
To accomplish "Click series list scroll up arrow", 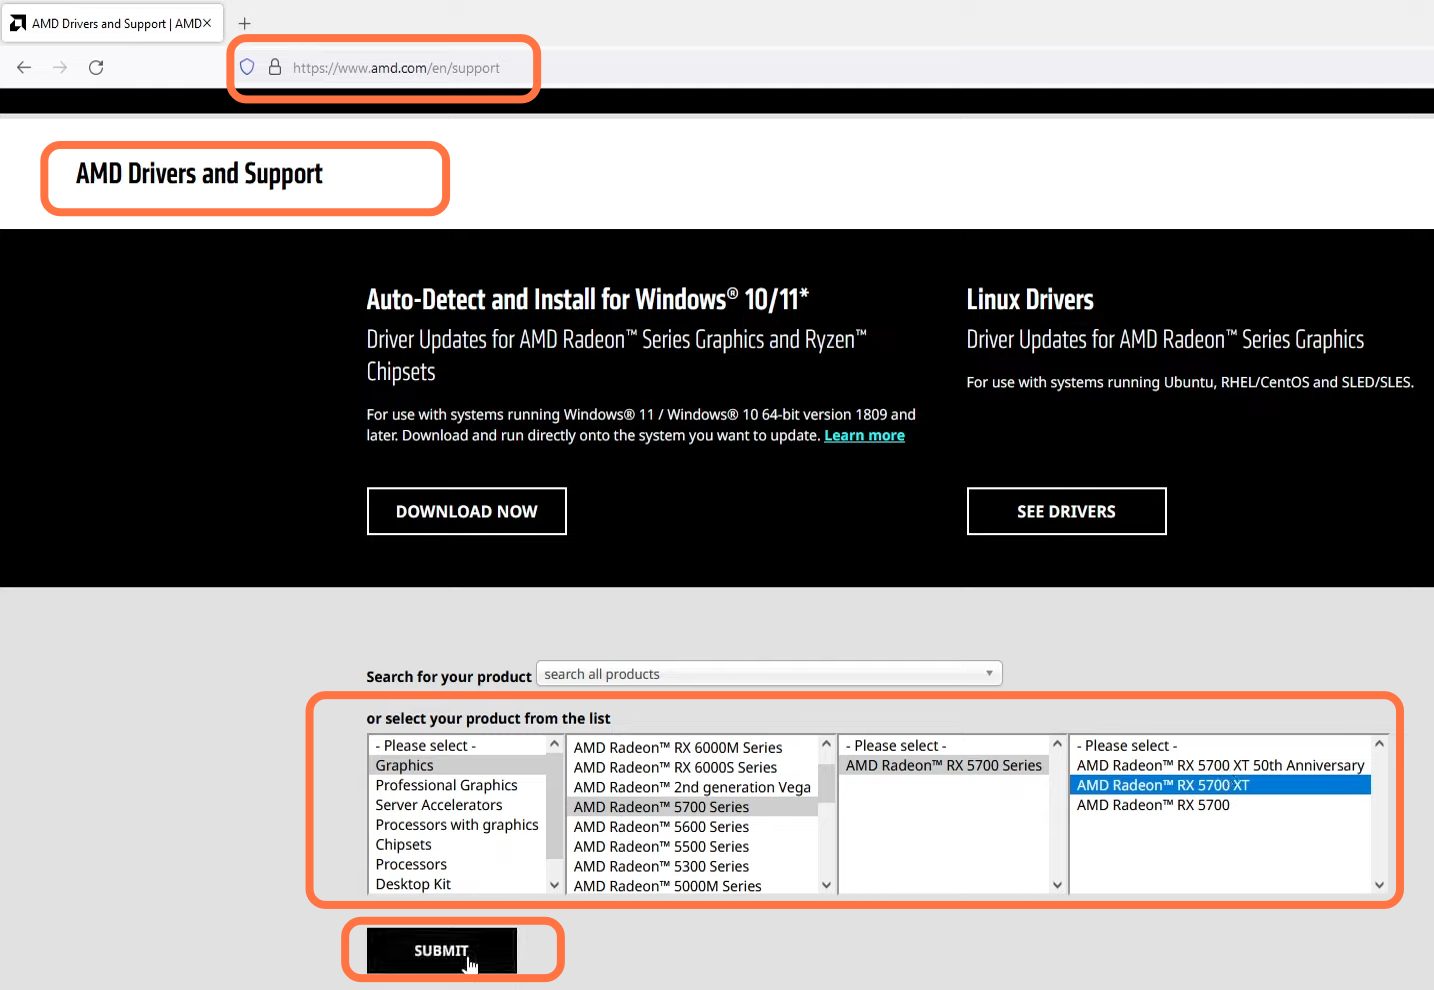I will click(826, 744).
